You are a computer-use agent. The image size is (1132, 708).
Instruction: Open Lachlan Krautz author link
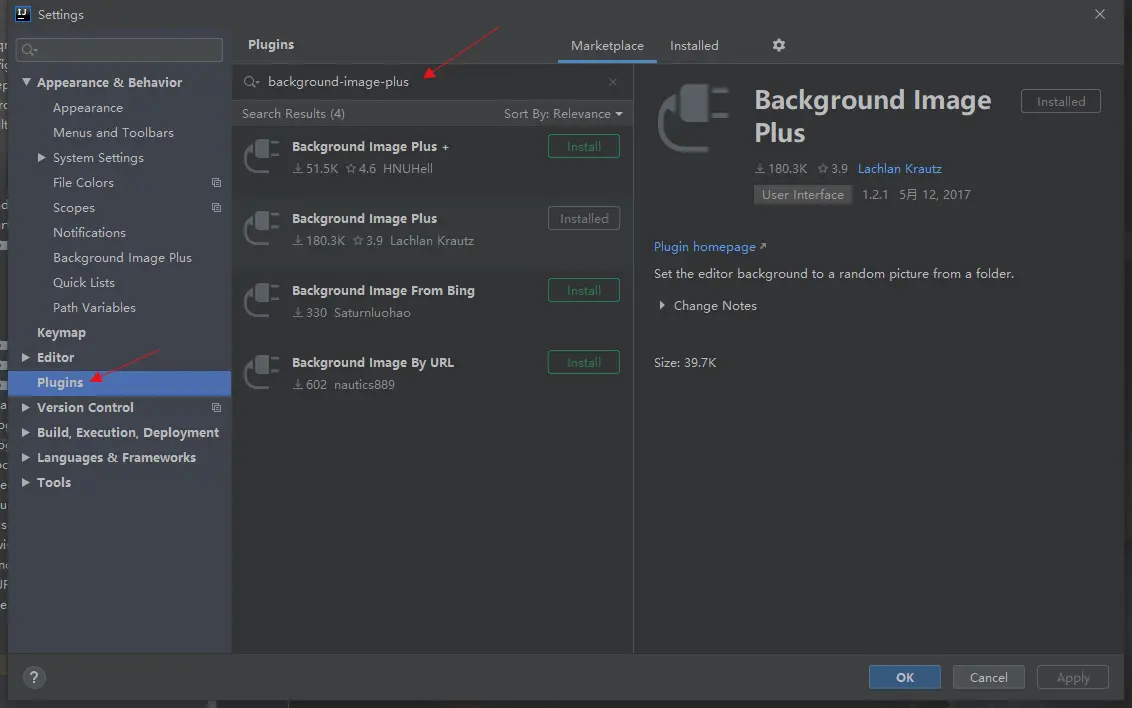pyautogui.click(x=900, y=169)
